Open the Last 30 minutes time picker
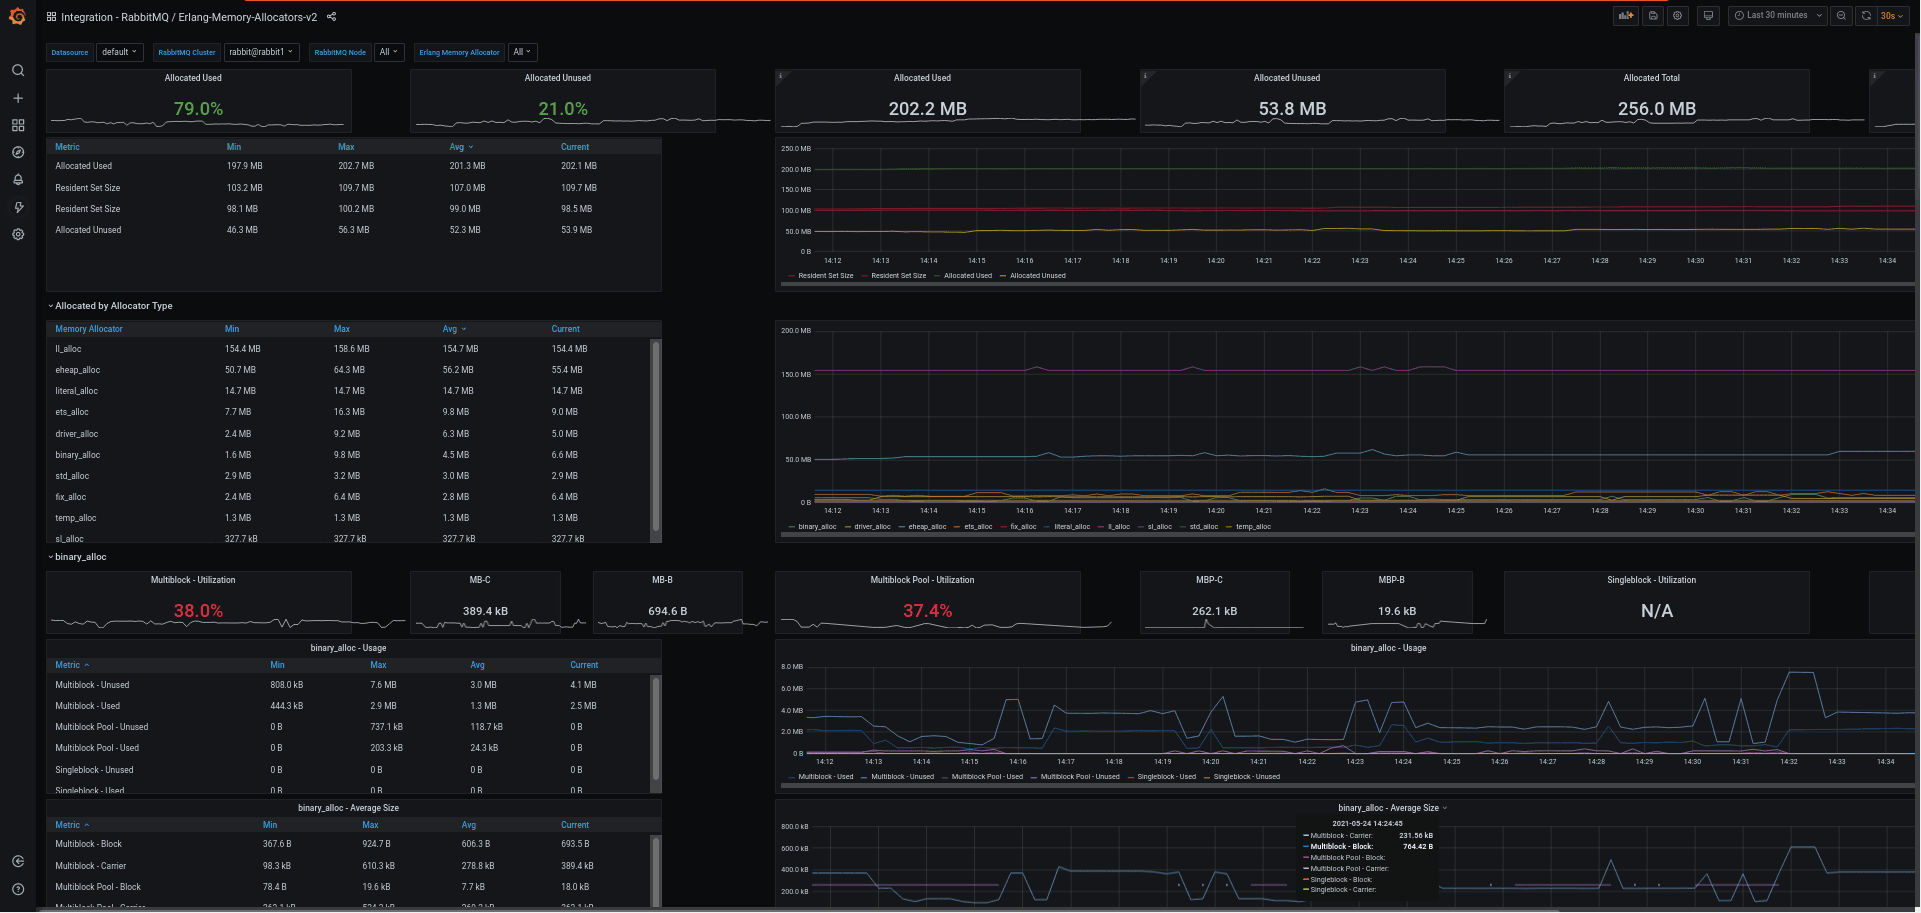Viewport: 1921px width, 913px height. (1777, 16)
